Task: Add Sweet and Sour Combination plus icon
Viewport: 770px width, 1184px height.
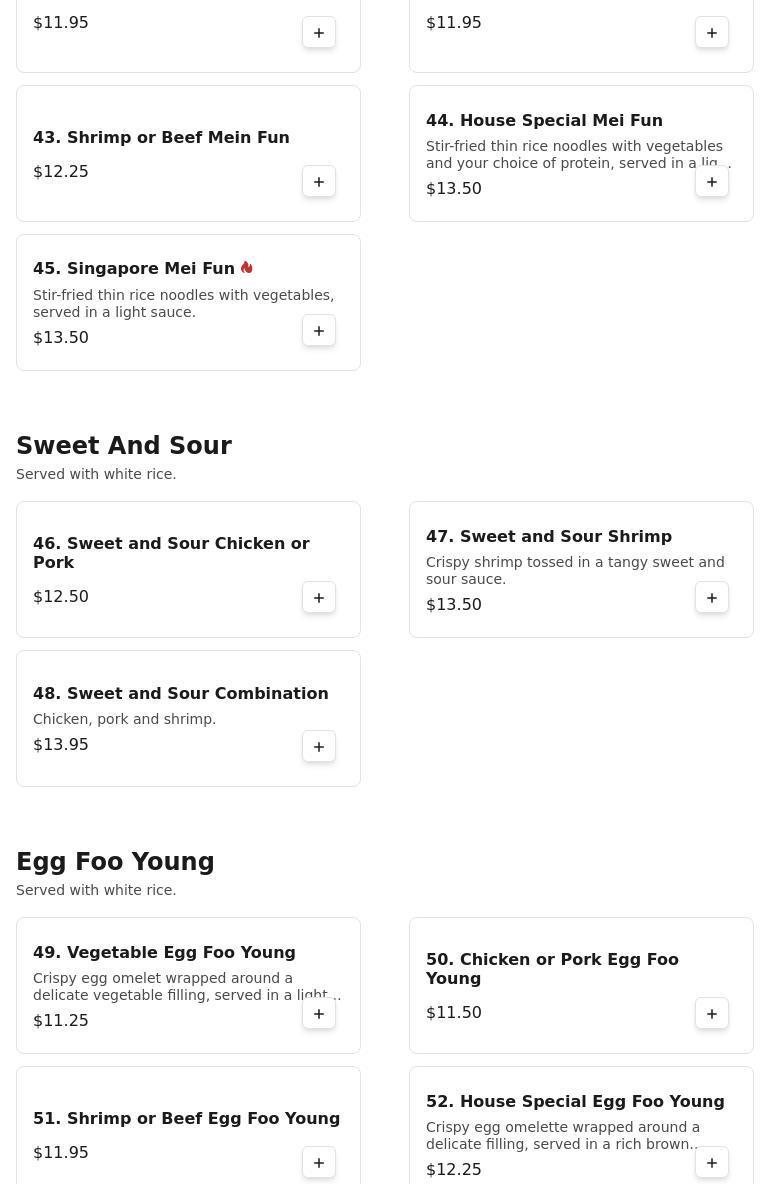Action: pos(319,747)
